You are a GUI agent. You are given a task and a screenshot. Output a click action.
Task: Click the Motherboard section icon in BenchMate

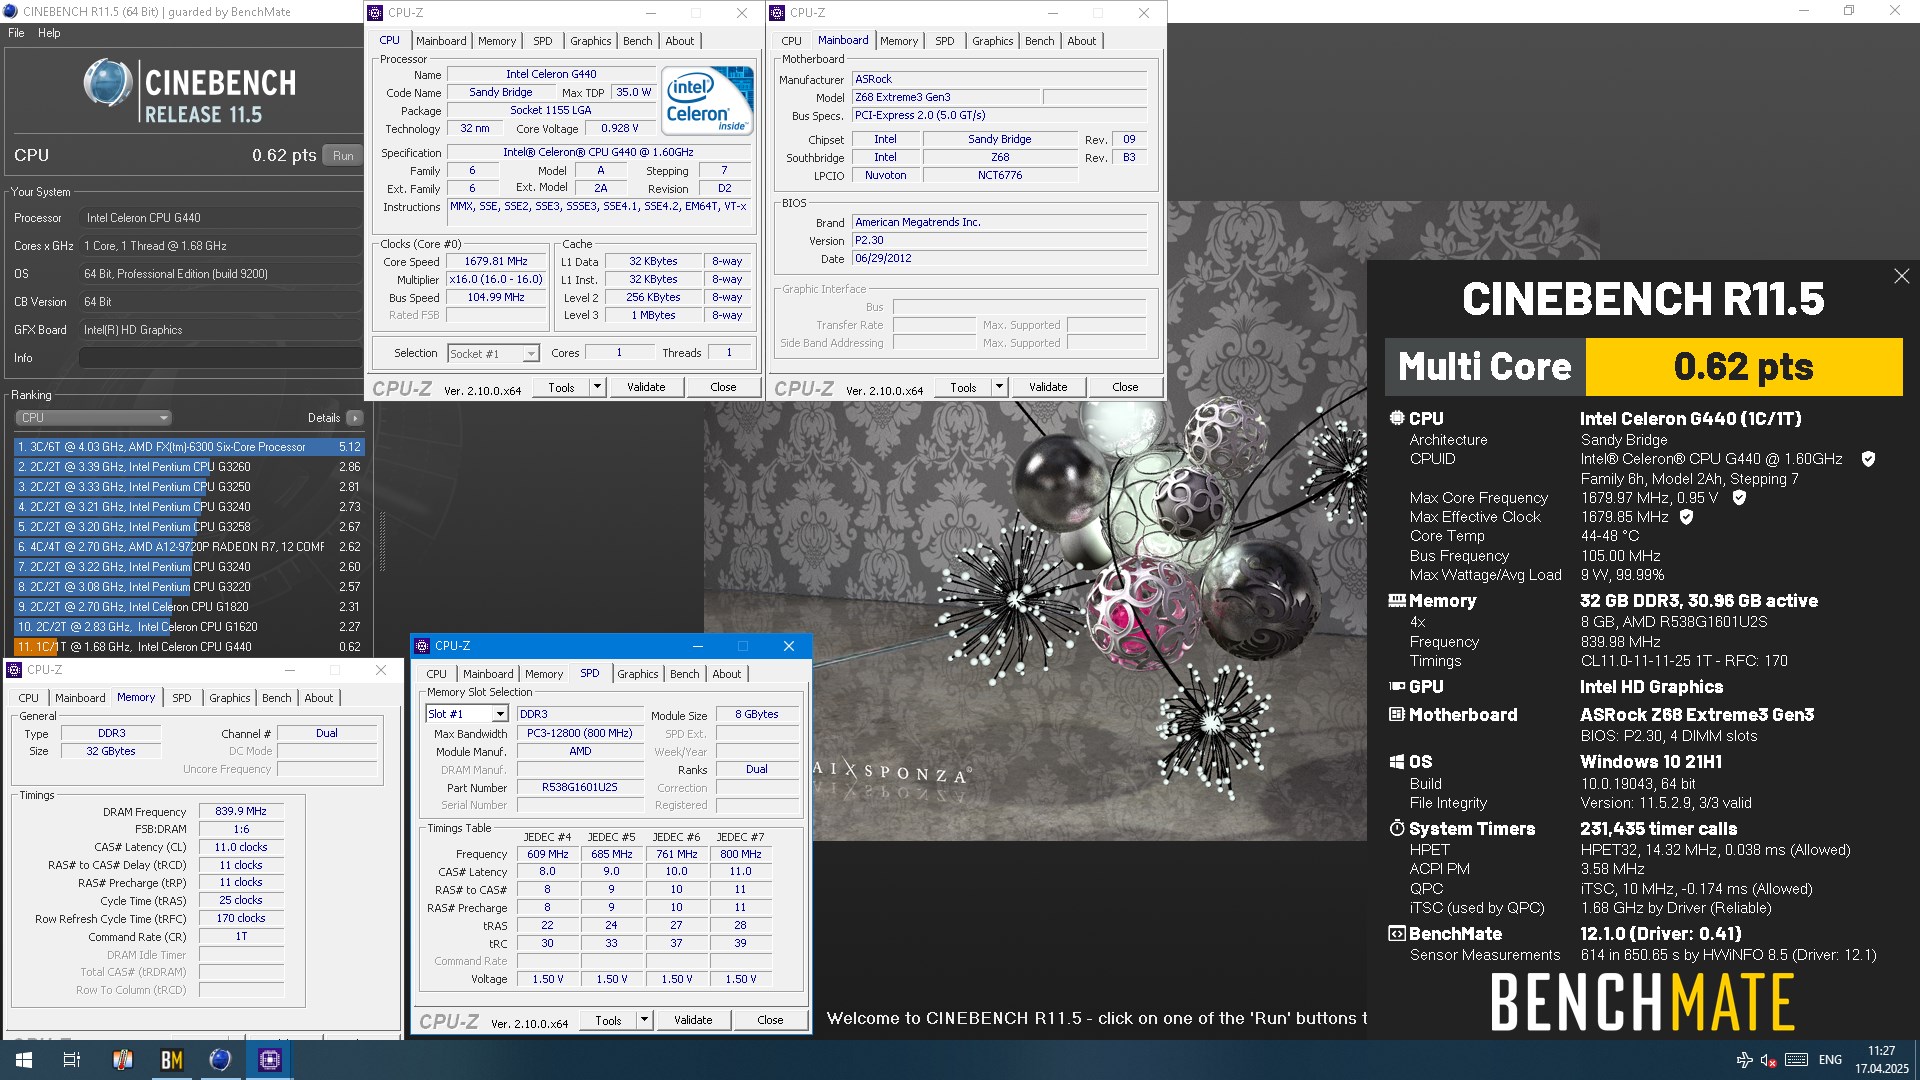[x=1397, y=715]
